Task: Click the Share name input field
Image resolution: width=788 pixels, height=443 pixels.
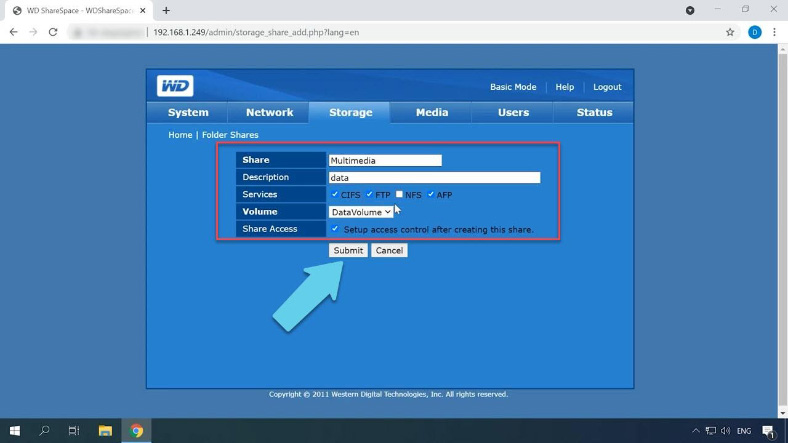Action: (385, 160)
